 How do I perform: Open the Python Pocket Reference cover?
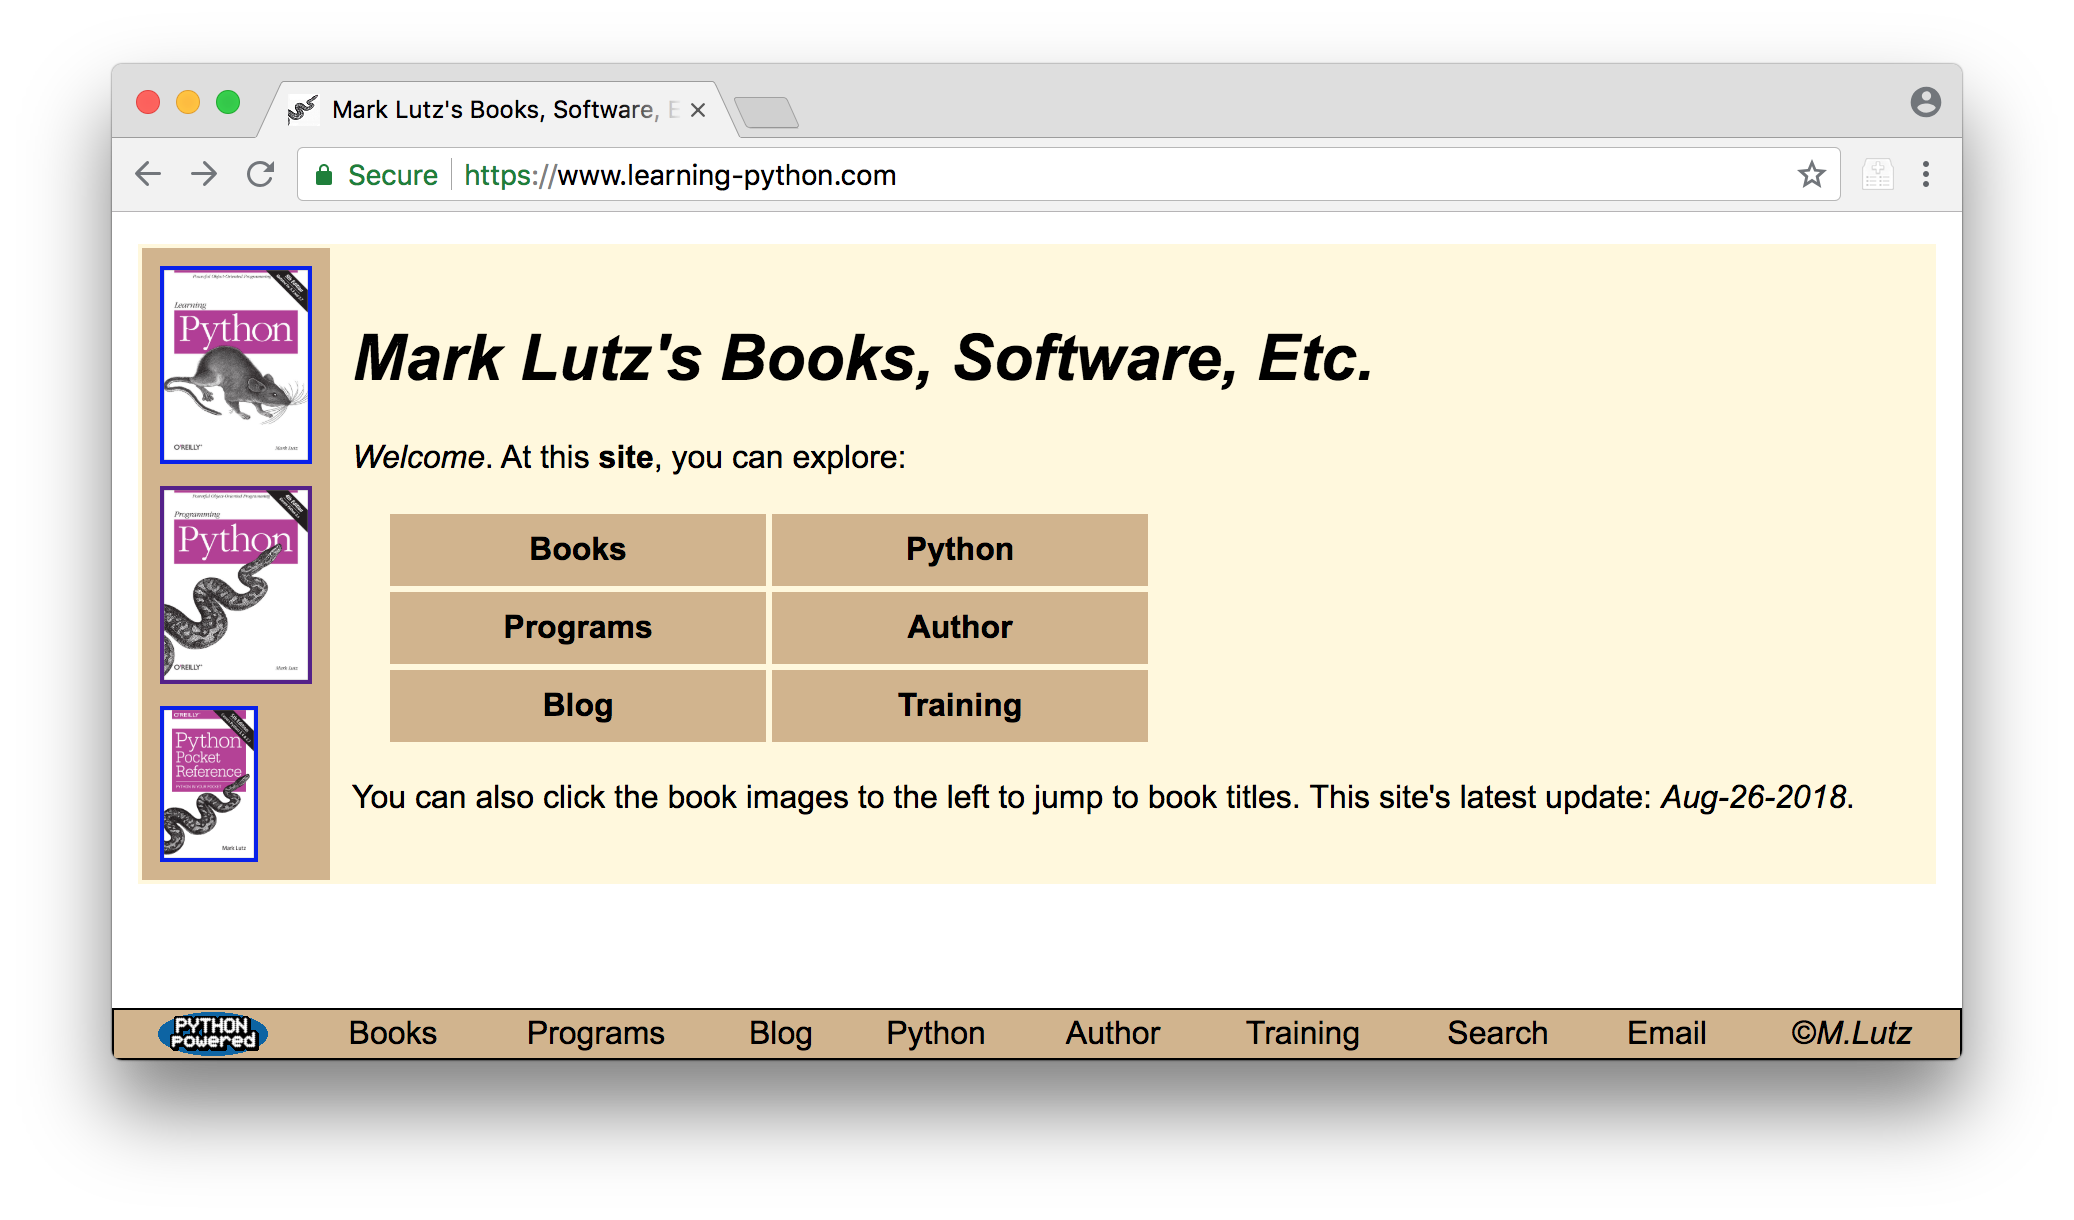coord(209,784)
